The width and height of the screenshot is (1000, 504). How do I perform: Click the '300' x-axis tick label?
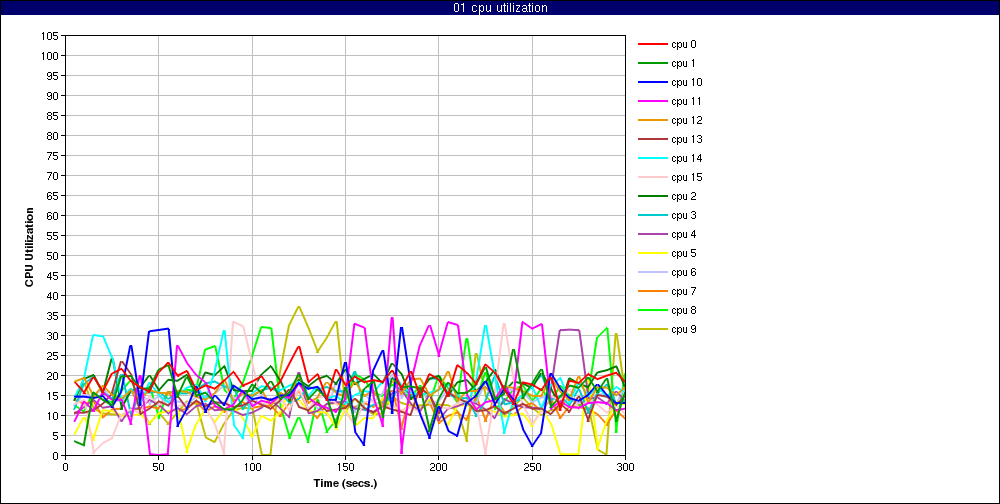click(x=625, y=466)
